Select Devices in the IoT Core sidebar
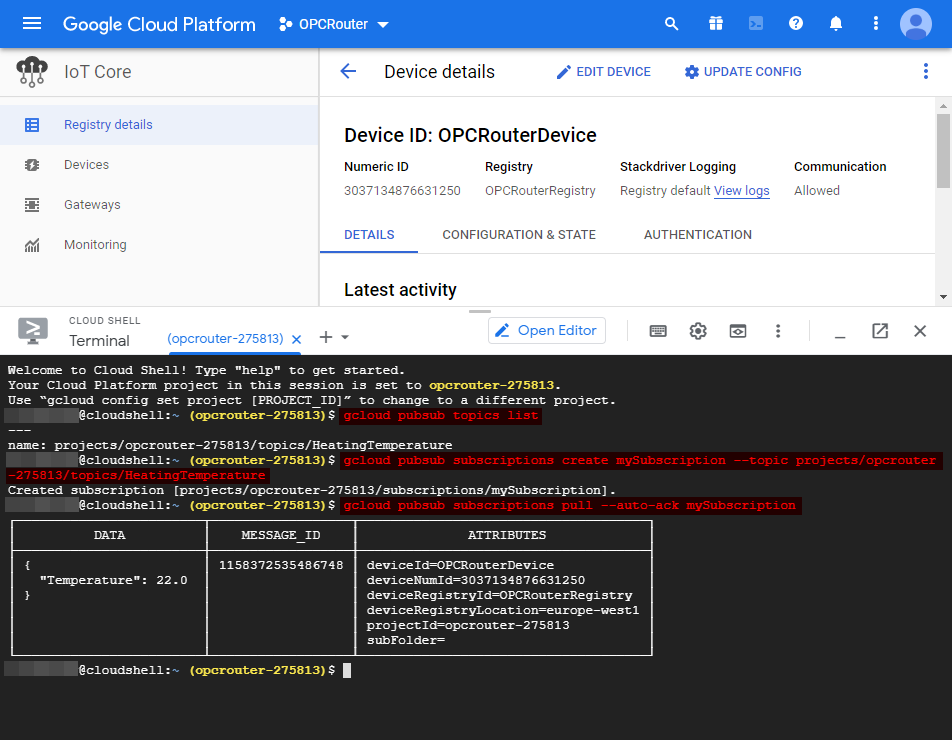 (x=86, y=165)
